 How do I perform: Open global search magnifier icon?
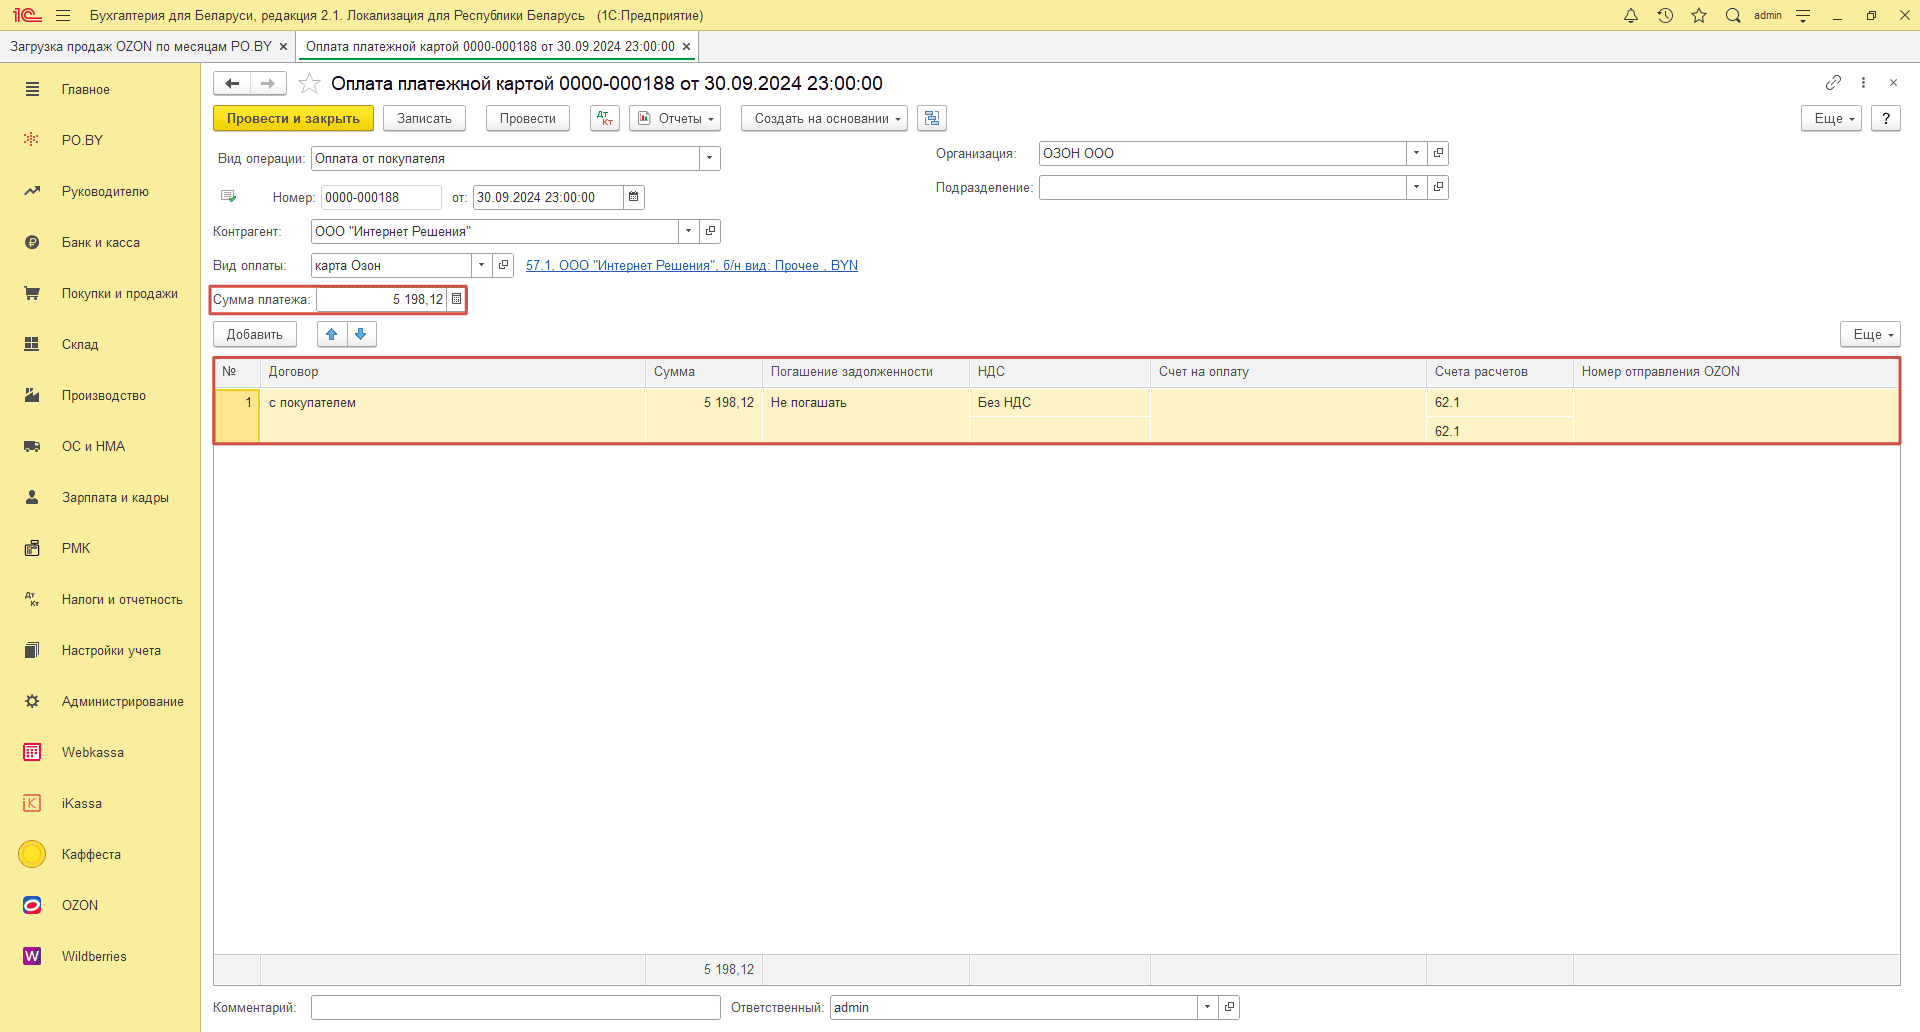pyautogui.click(x=1733, y=15)
